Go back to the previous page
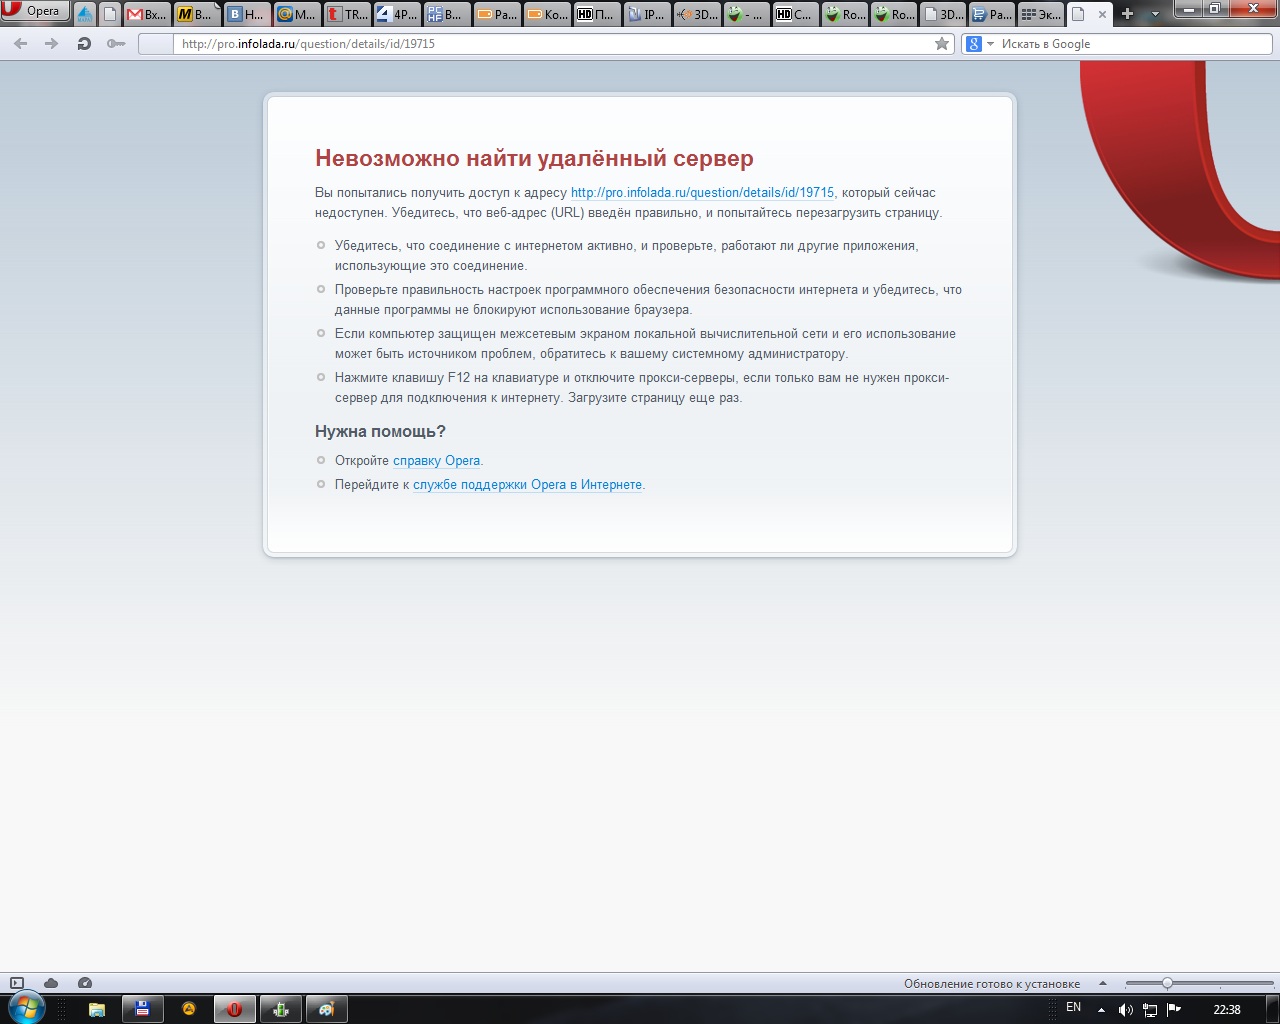This screenshot has width=1280, height=1024. [x=20, y=44]
